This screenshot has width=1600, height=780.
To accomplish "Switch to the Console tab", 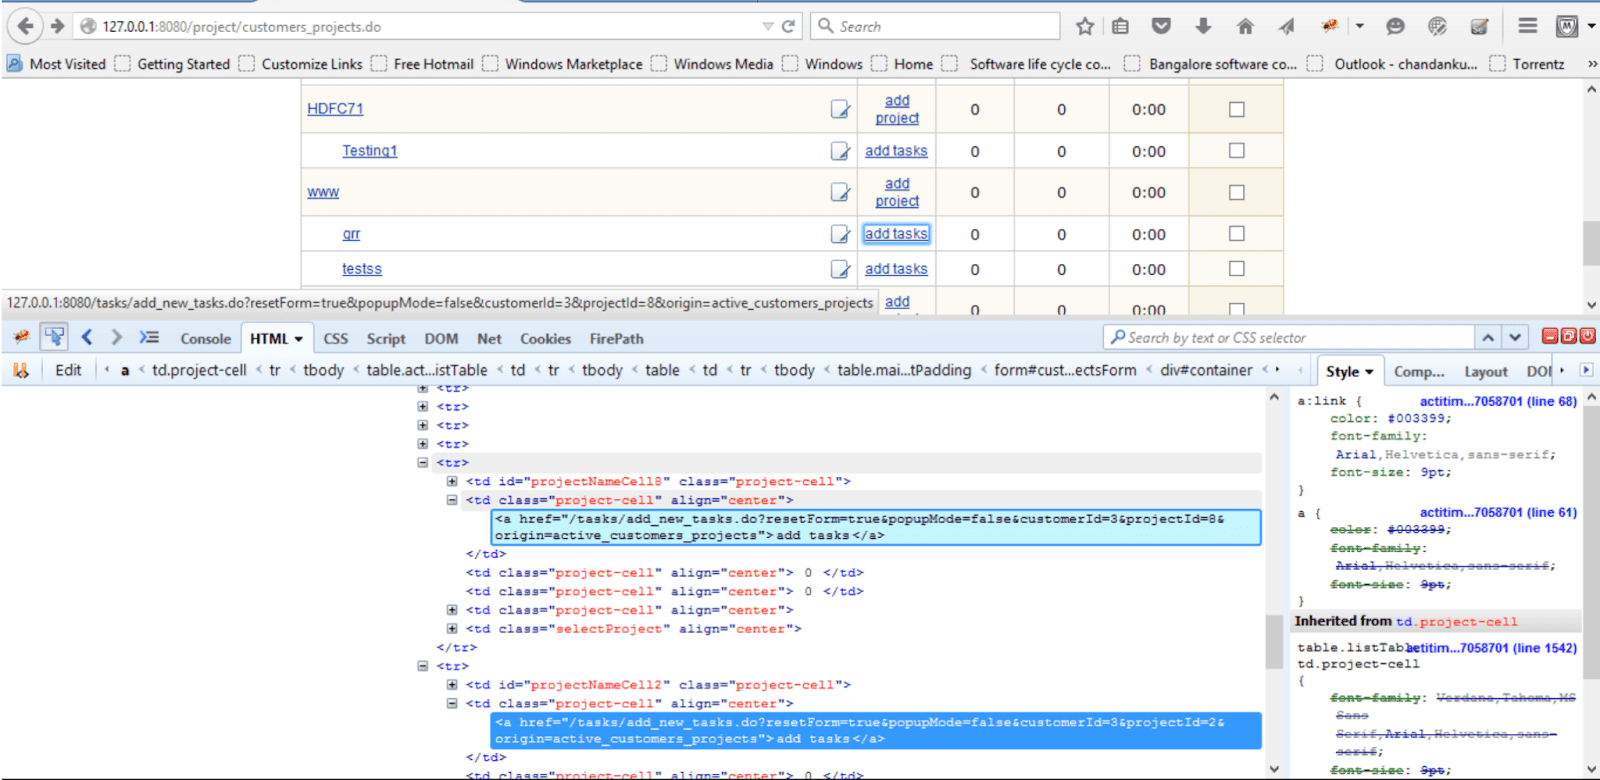I will [x=205, y=339].
